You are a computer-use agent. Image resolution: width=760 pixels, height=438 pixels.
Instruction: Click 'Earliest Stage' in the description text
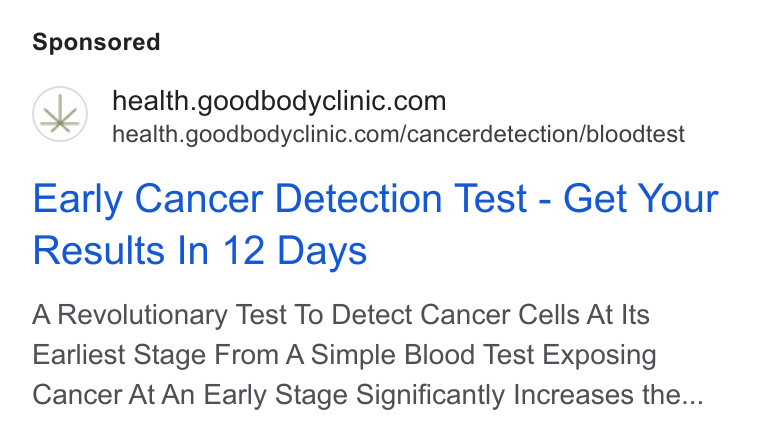(119, 355)
